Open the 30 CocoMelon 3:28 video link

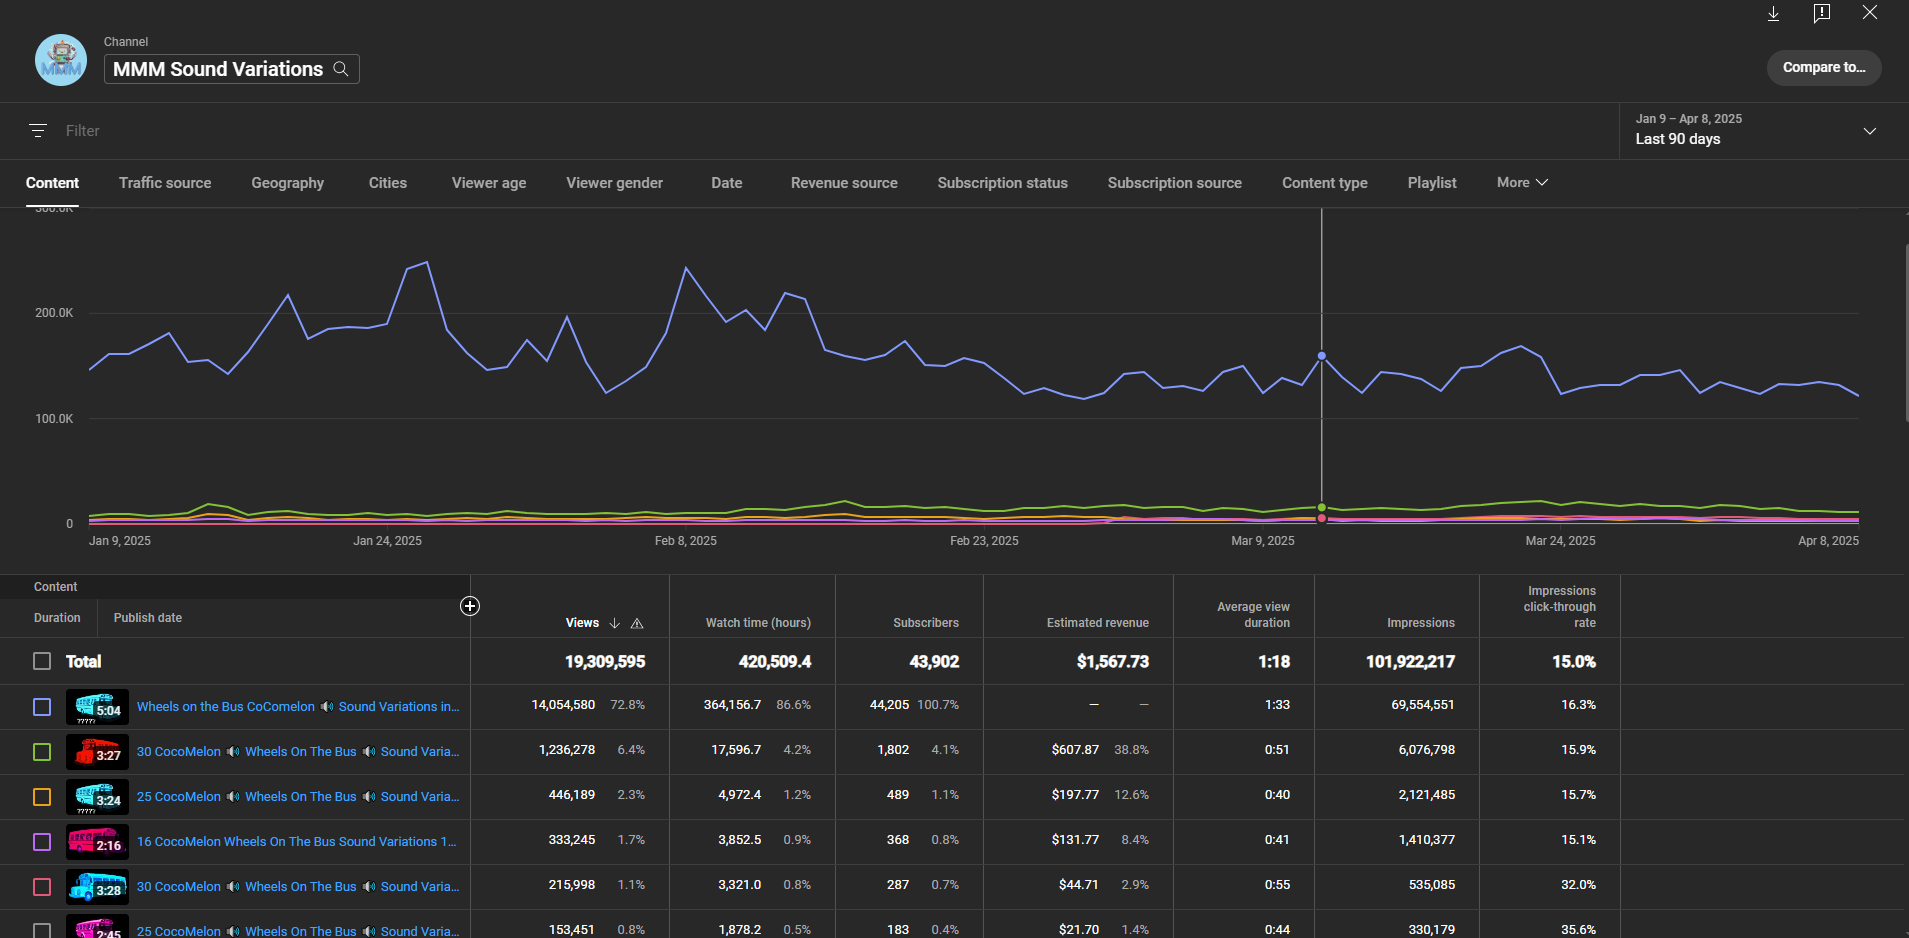298,886
